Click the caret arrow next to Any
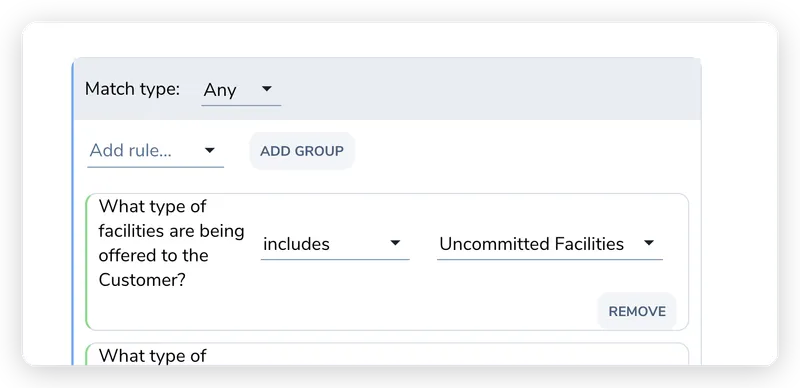This screenshot has height=388, width=800. click(266, 89)
